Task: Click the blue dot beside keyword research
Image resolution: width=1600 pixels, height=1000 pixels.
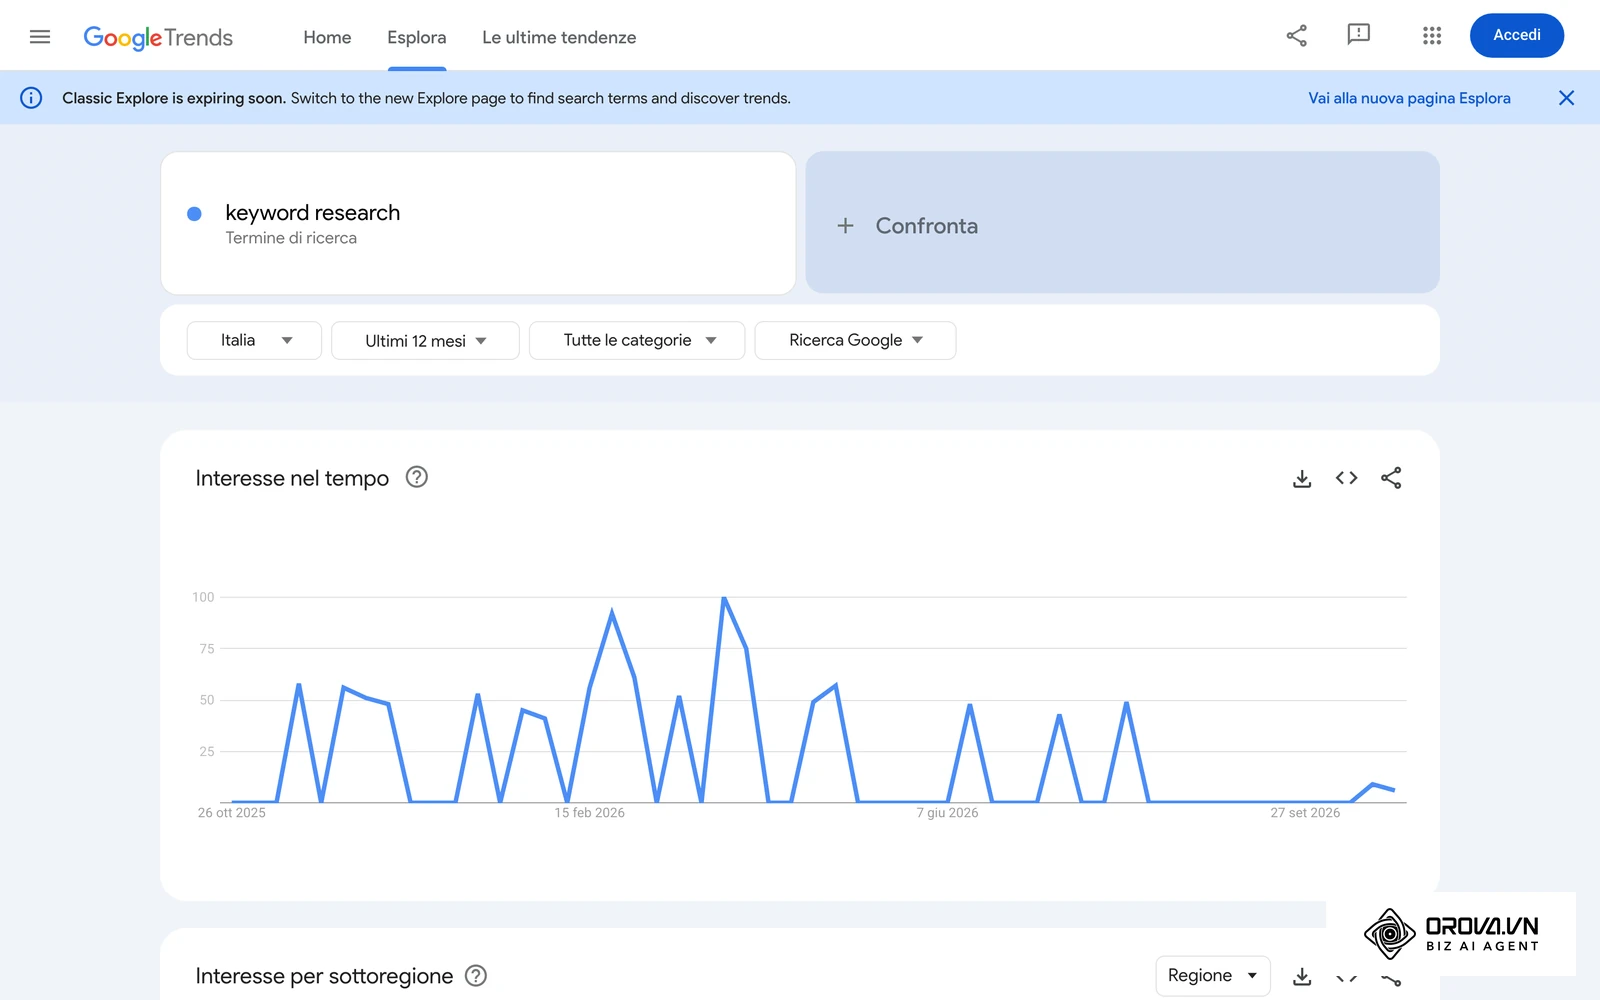Action: point(195,213)
